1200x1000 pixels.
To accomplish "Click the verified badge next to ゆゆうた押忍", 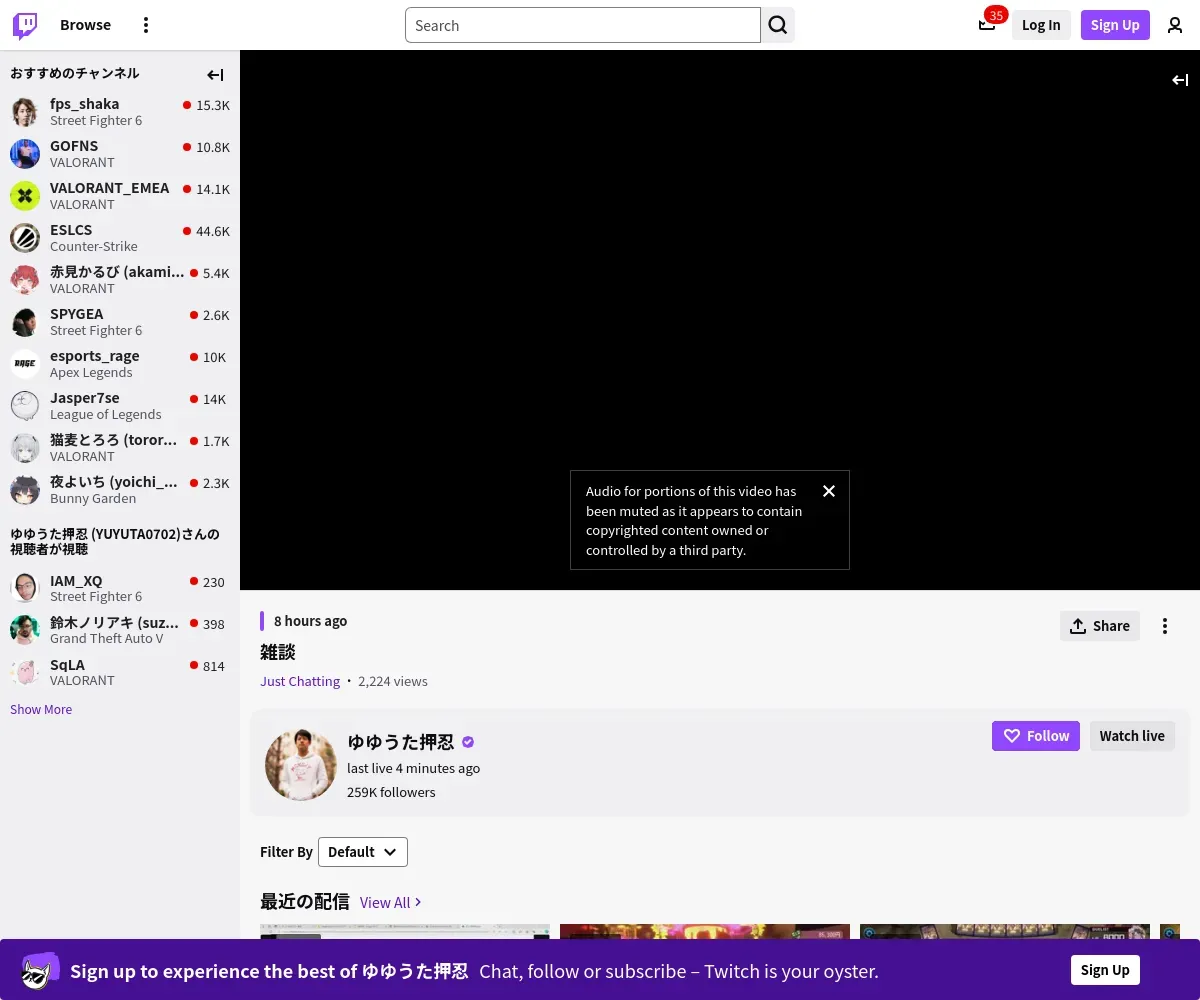I will (x=468, y=742).
